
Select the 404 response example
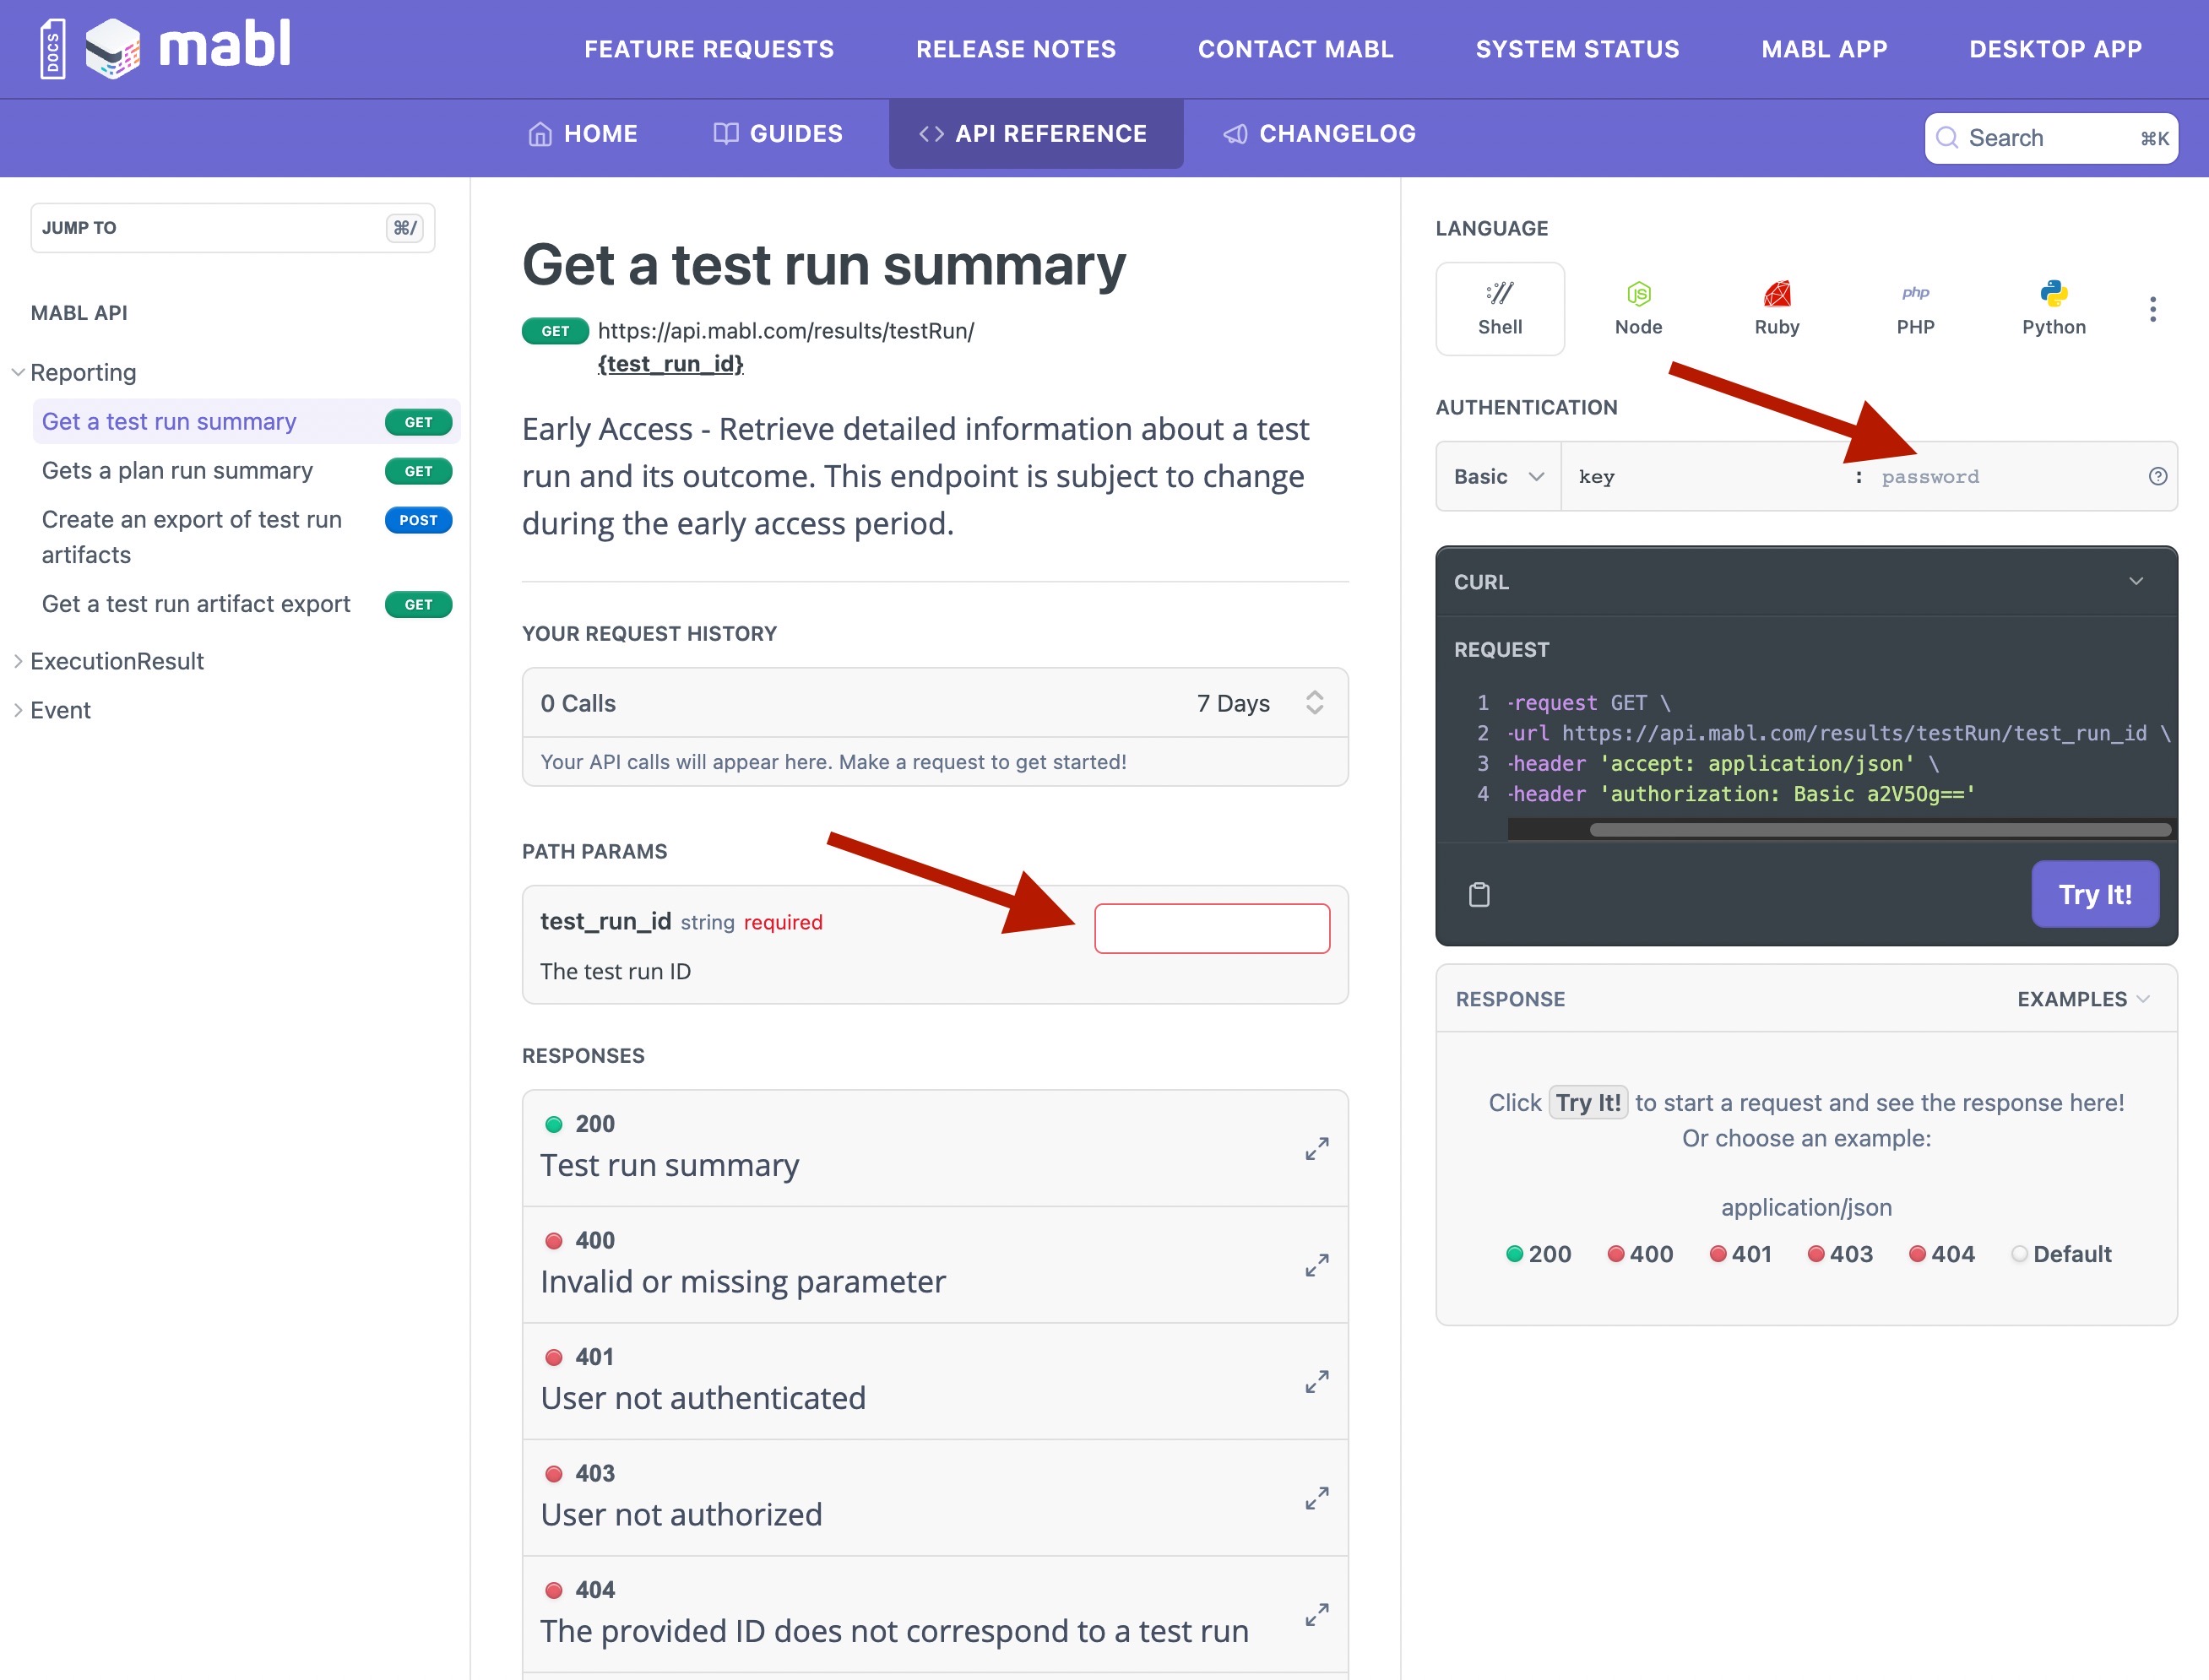pyautogui.click(x=1941, y=1254)
